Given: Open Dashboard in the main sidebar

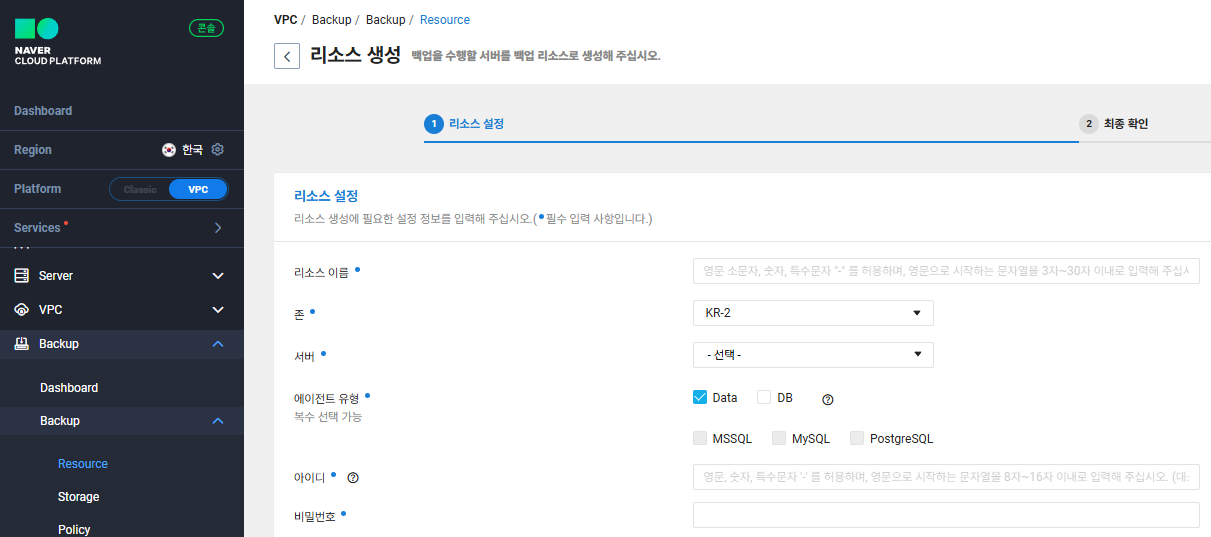Looking at the screenshot, I should coord(43,111).
